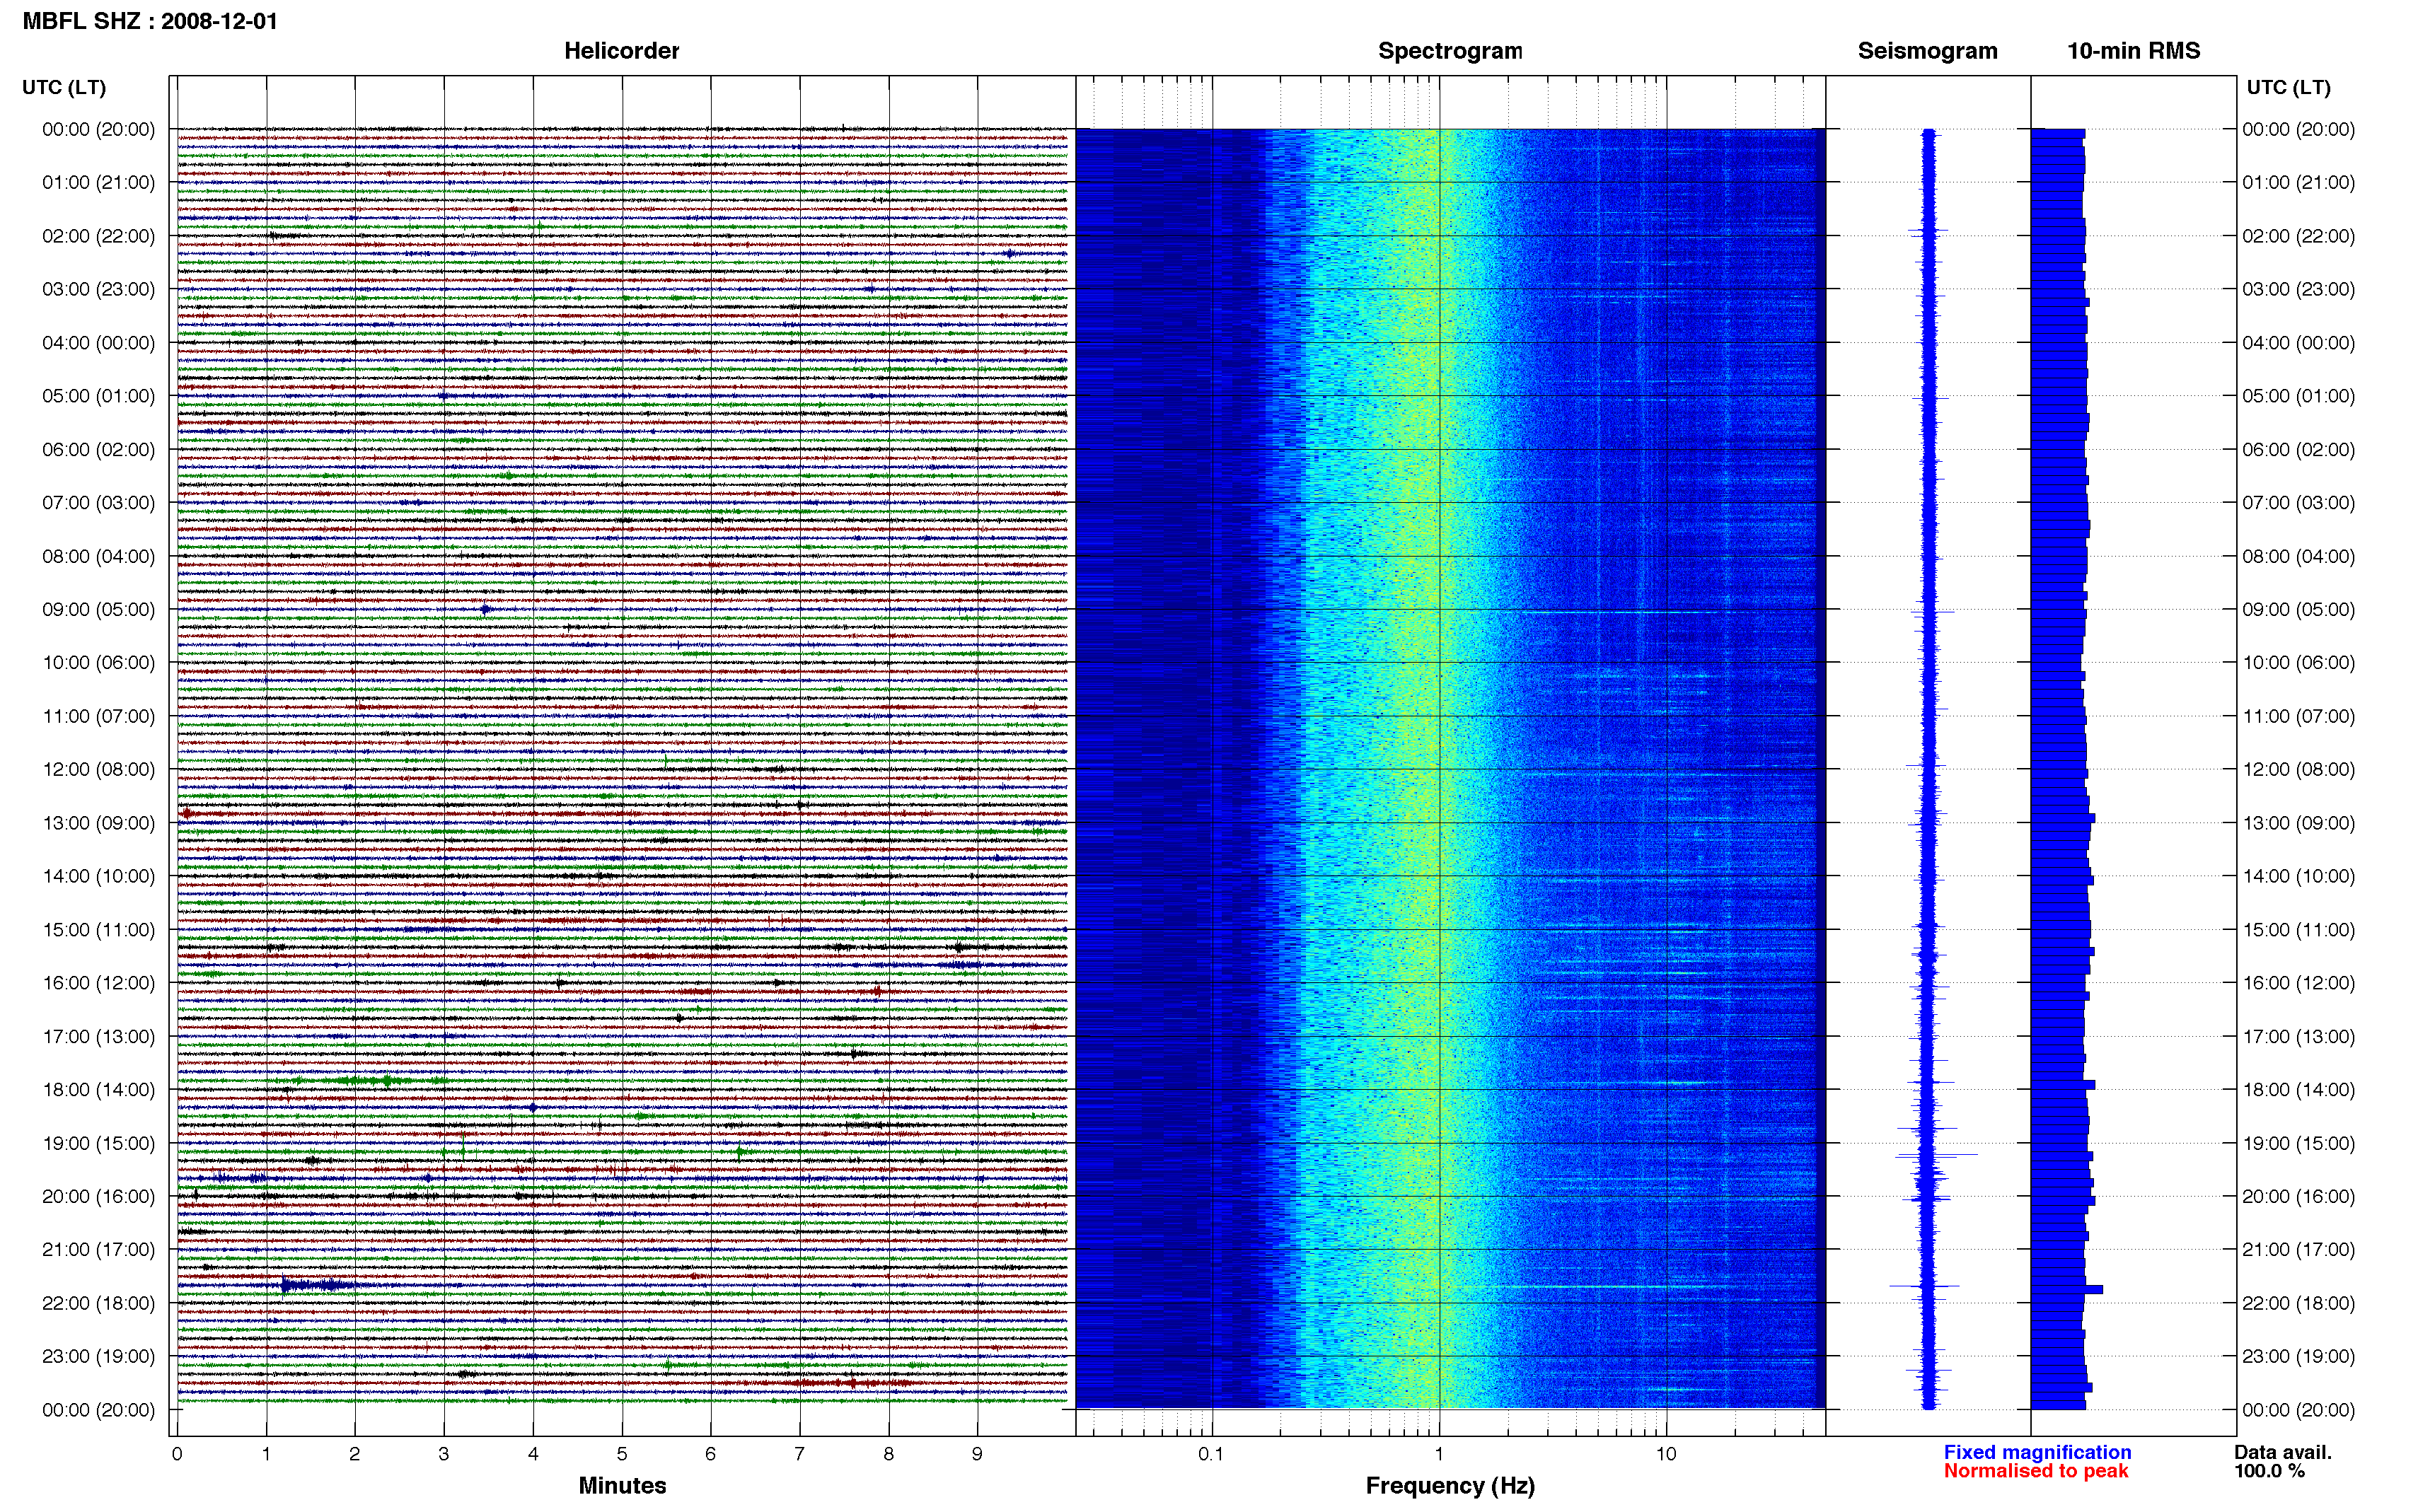Click the blue helicorder blip on the 09:00 trace
Viewport: 2418px width, 1512px height.
485,609
